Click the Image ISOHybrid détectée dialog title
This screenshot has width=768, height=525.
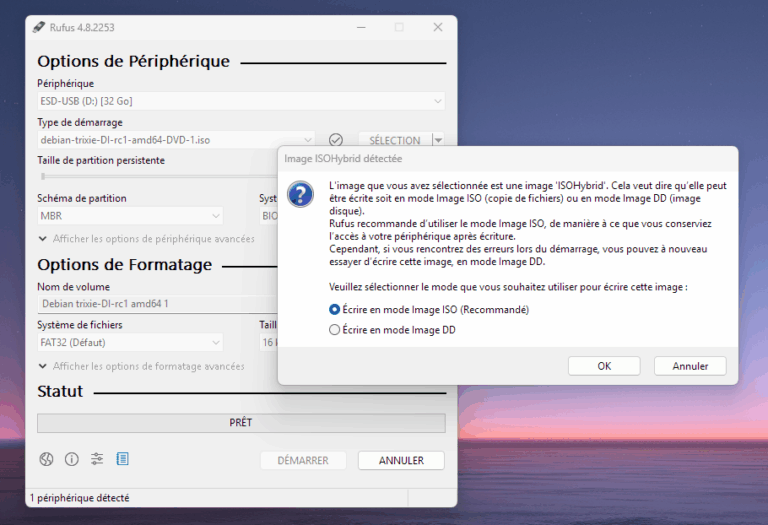343,159
